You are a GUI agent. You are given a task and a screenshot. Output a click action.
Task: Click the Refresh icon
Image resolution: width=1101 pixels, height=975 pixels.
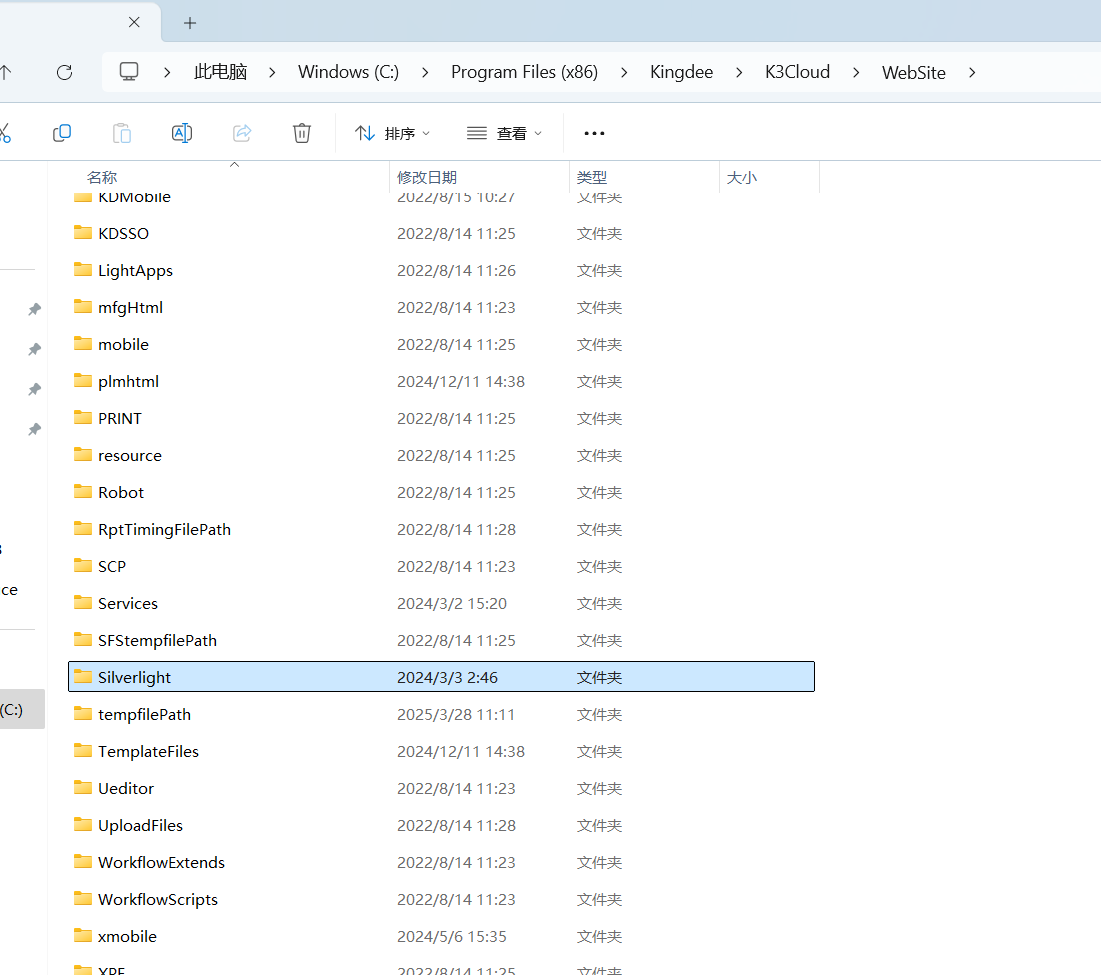(65, 72)
